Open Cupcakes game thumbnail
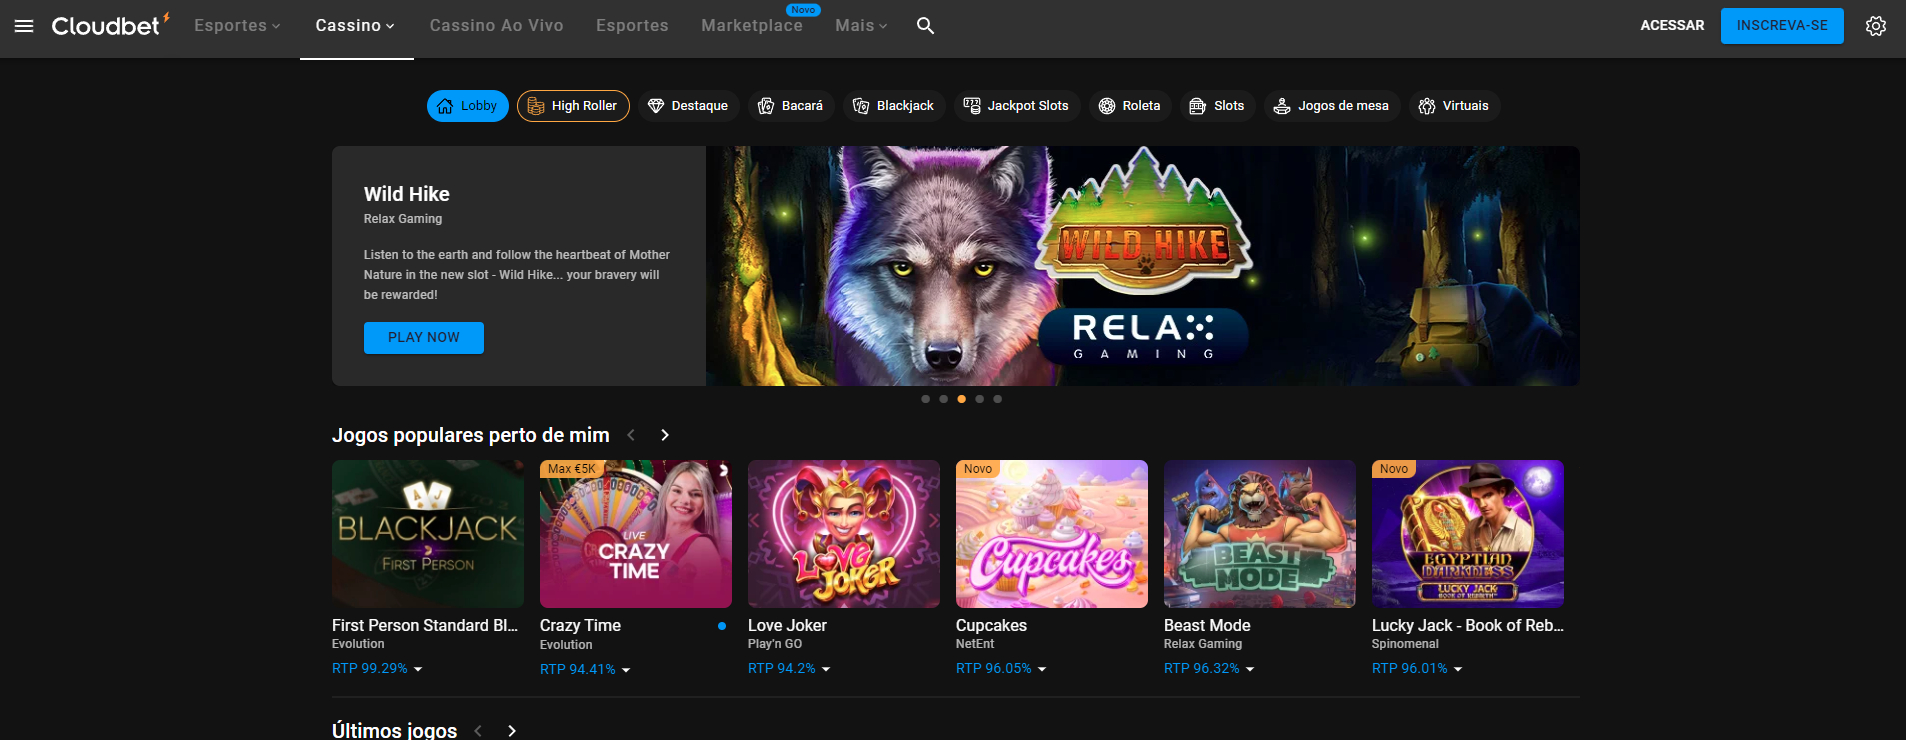 (1052, 534)
